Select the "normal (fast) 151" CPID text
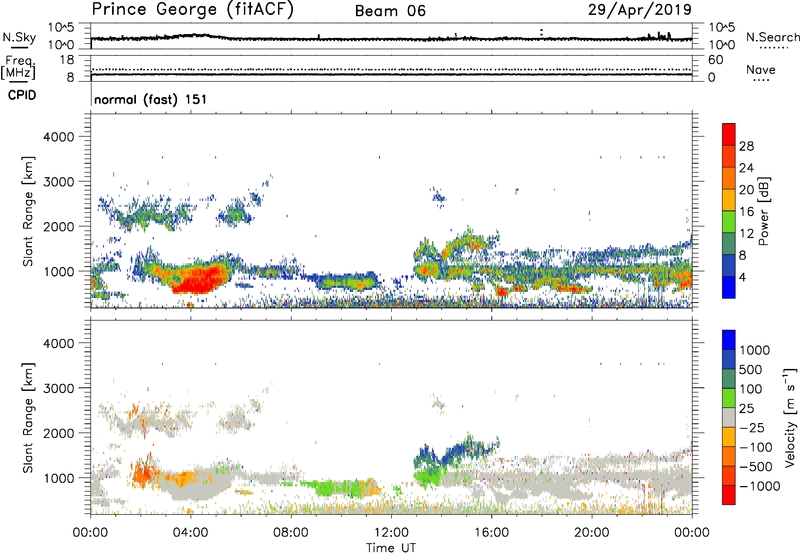This screenshot has width=800, height=554. pyautogui.click(x=151, y=99)
